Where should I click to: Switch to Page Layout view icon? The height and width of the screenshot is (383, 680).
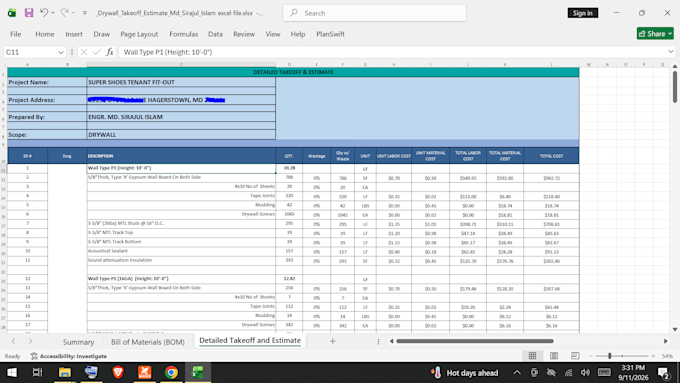coord(554,356)
